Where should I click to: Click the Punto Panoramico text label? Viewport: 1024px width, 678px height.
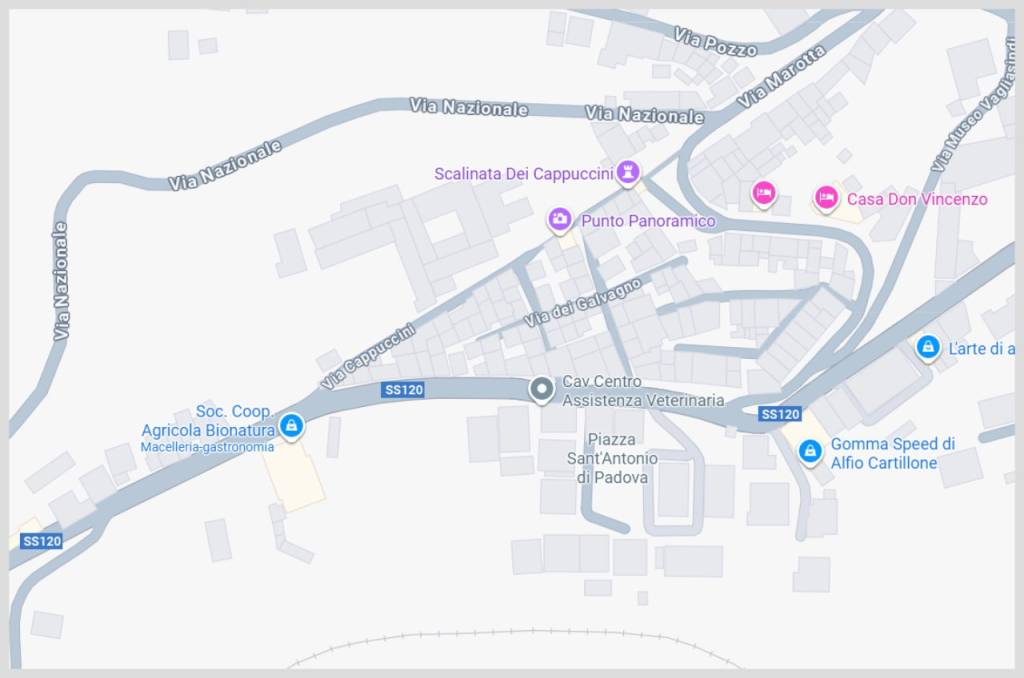(648, 221)
